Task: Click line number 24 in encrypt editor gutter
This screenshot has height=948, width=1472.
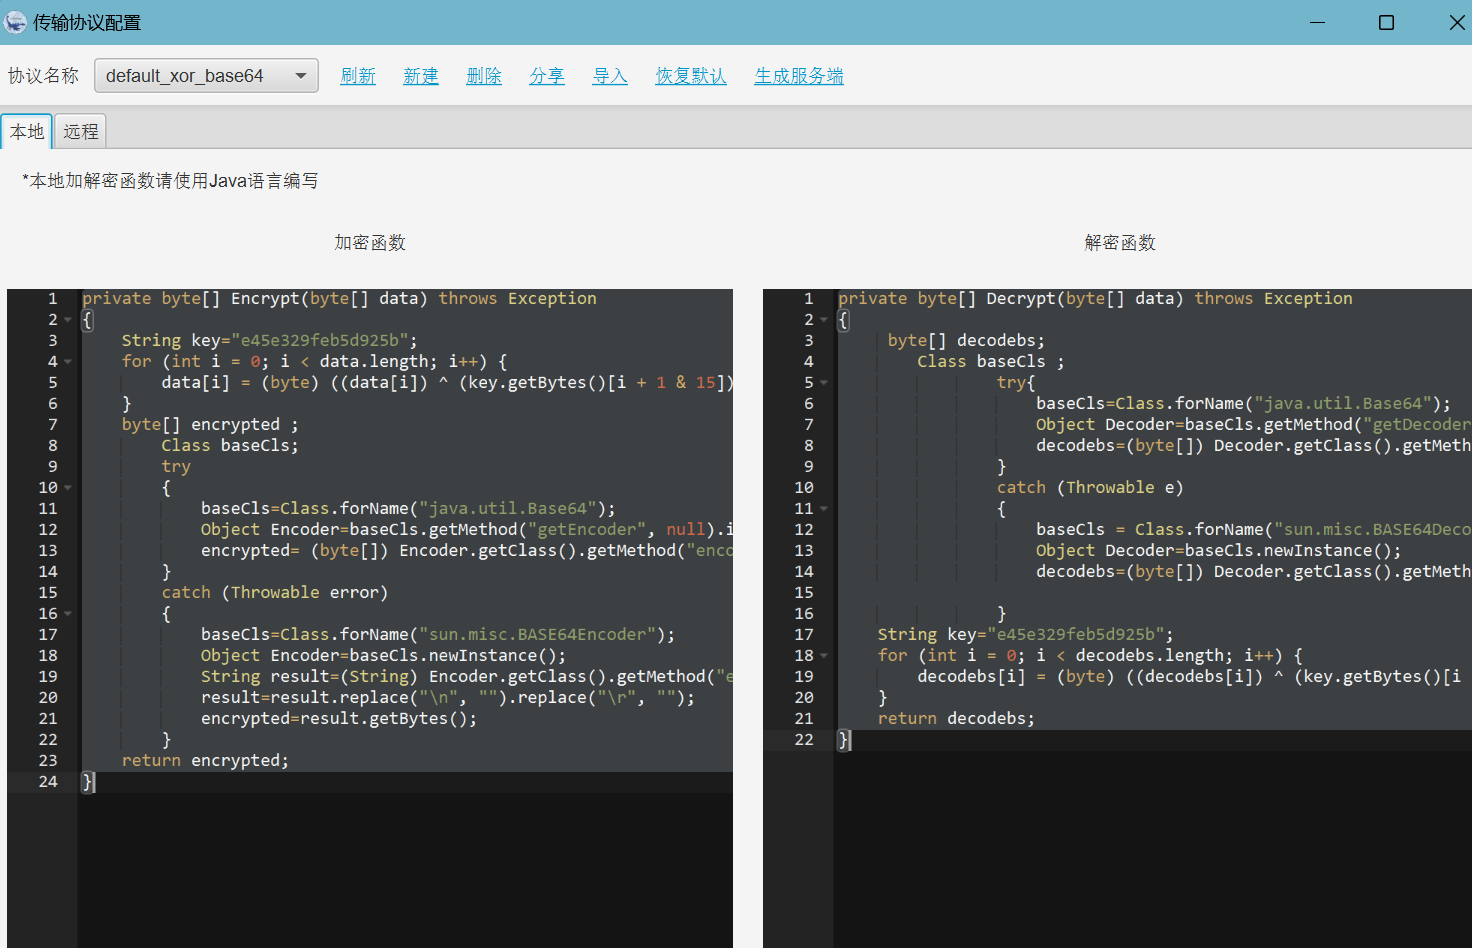Action: tap(48, 782)
